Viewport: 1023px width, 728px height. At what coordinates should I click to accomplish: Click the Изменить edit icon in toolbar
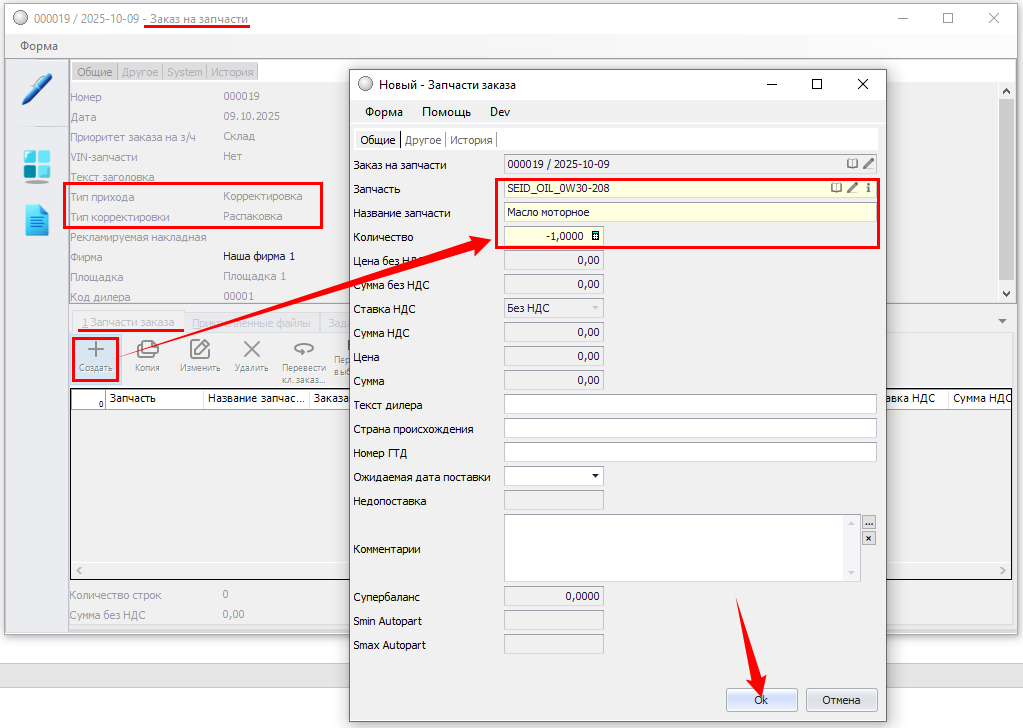200,350
